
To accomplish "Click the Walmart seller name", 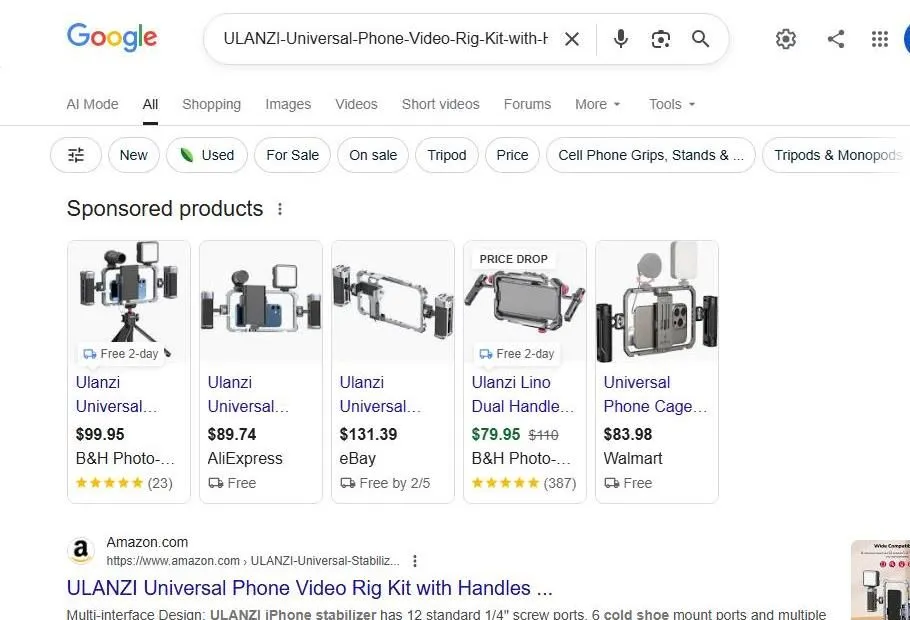I will (633, 459).
